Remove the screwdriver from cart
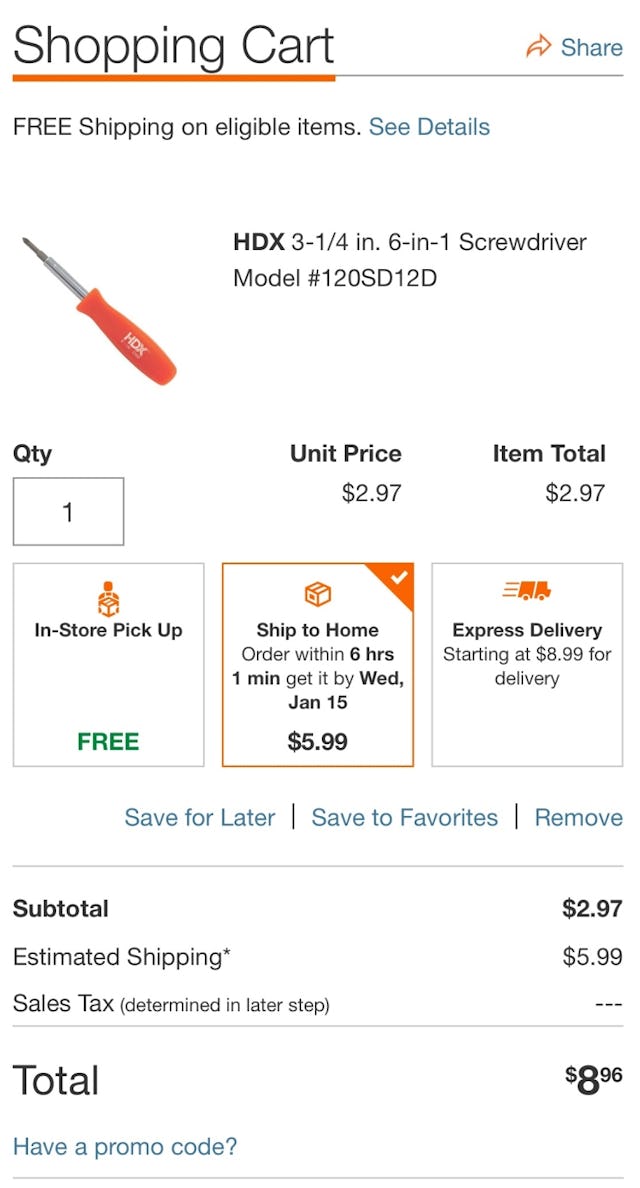This screenshot has height=1188, width=640. [x=579, y=817]
